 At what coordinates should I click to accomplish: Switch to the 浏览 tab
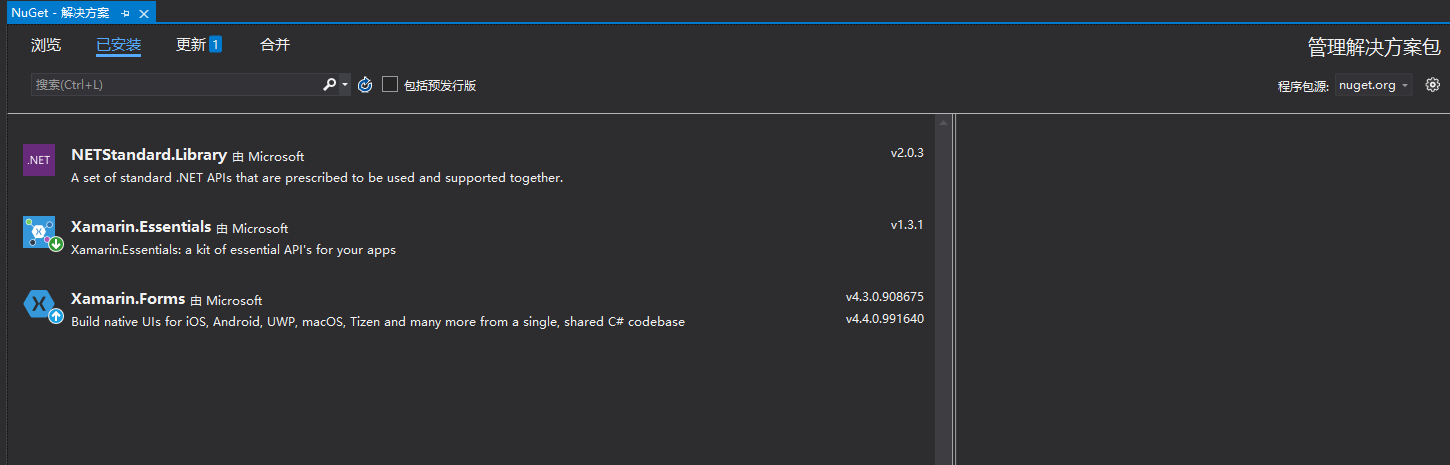pyautogui.click(x=46, y=45)
